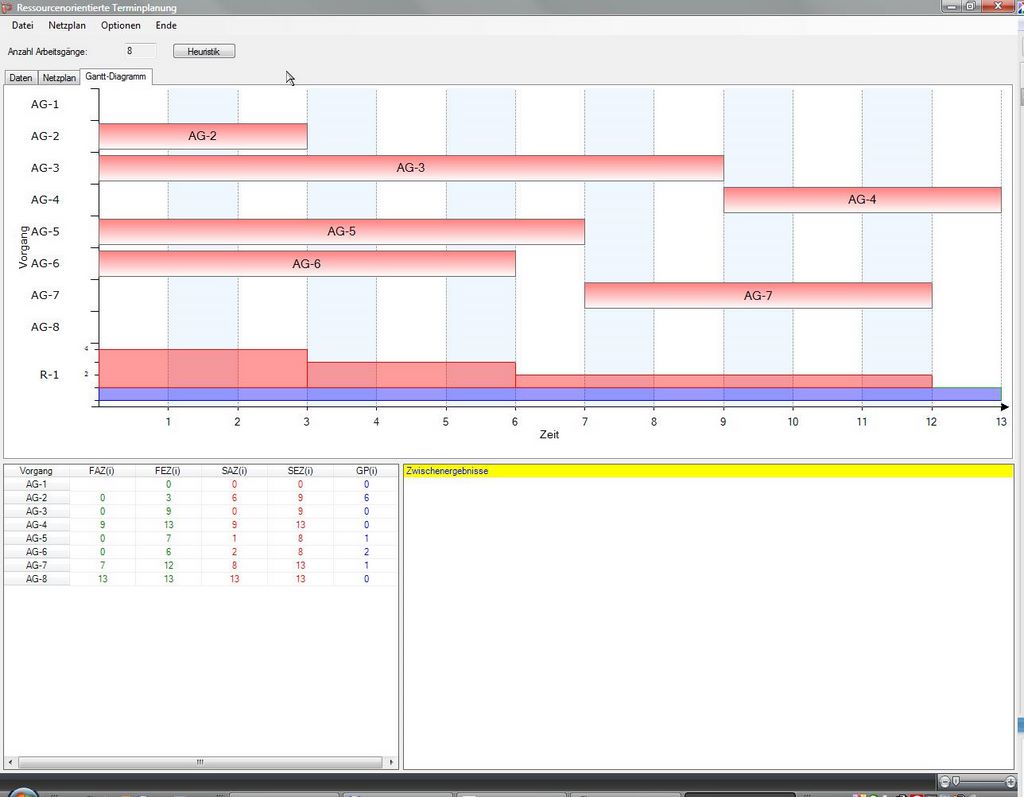Click the zoom slider handle

point(956,780)
